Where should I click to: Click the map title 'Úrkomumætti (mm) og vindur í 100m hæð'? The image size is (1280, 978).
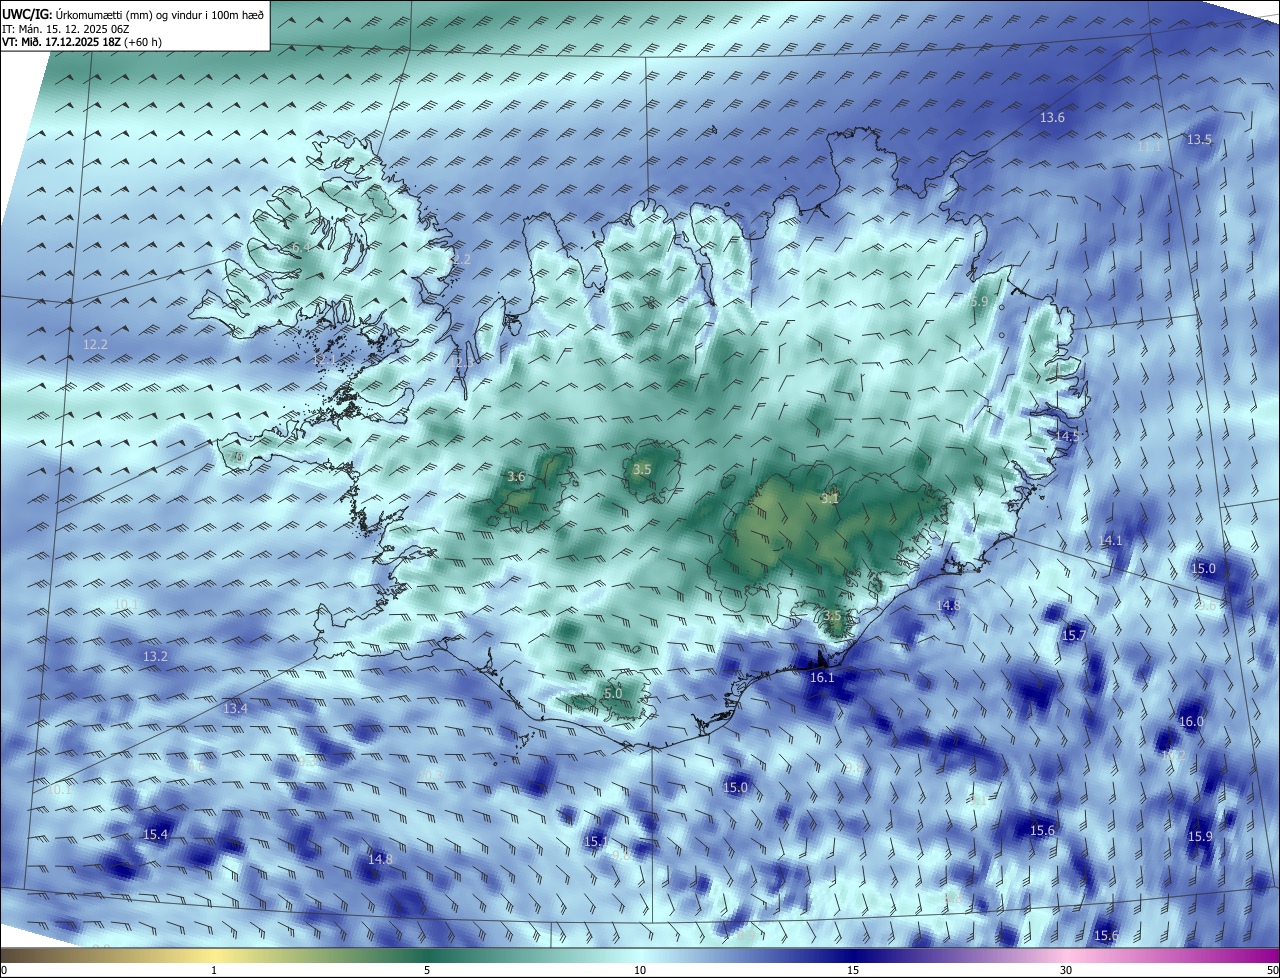coord(160,13)
